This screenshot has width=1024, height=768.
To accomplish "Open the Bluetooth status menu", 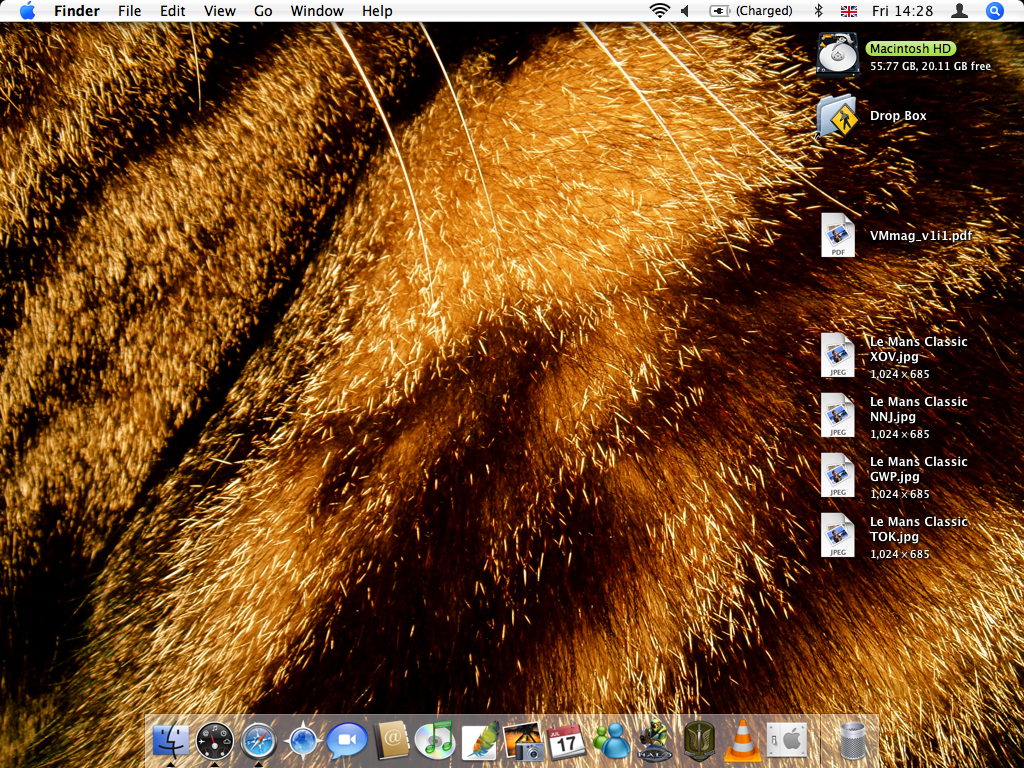I will coord(818,11).
